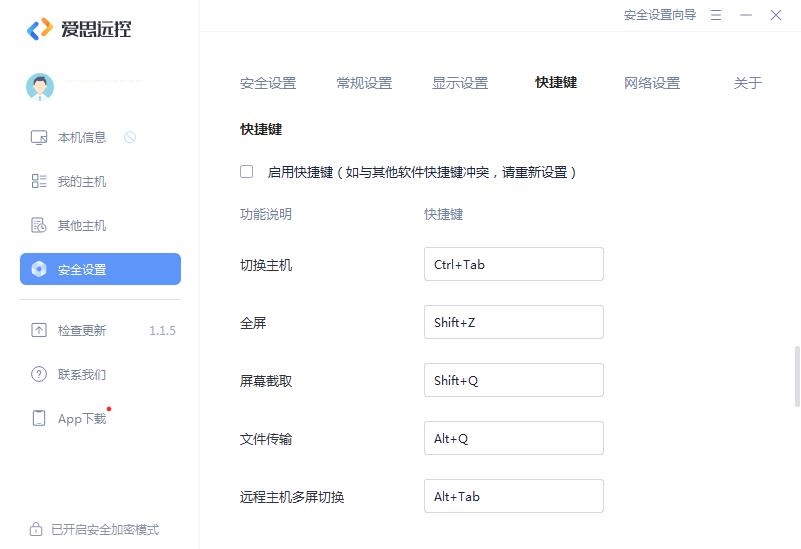801x549 pixels.
Task: Click the 安全设置向导 link
Action: (x=659, y=15)
